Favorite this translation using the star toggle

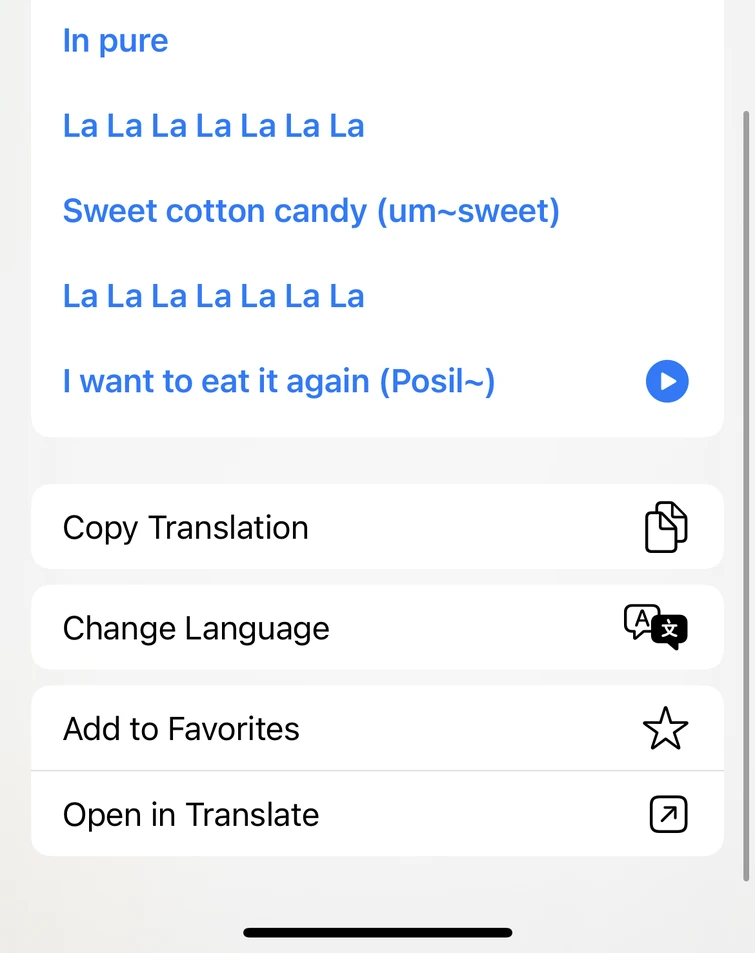(x=666, y=728)
